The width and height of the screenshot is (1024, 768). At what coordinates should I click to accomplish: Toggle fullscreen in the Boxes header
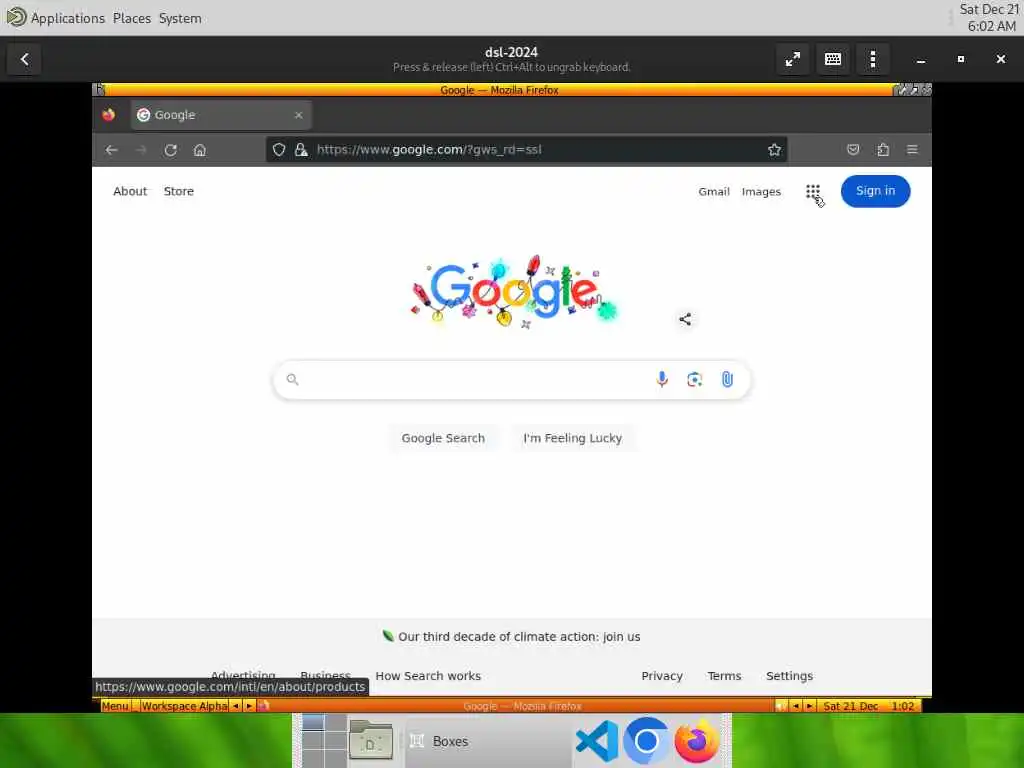[x=793, y=59]
